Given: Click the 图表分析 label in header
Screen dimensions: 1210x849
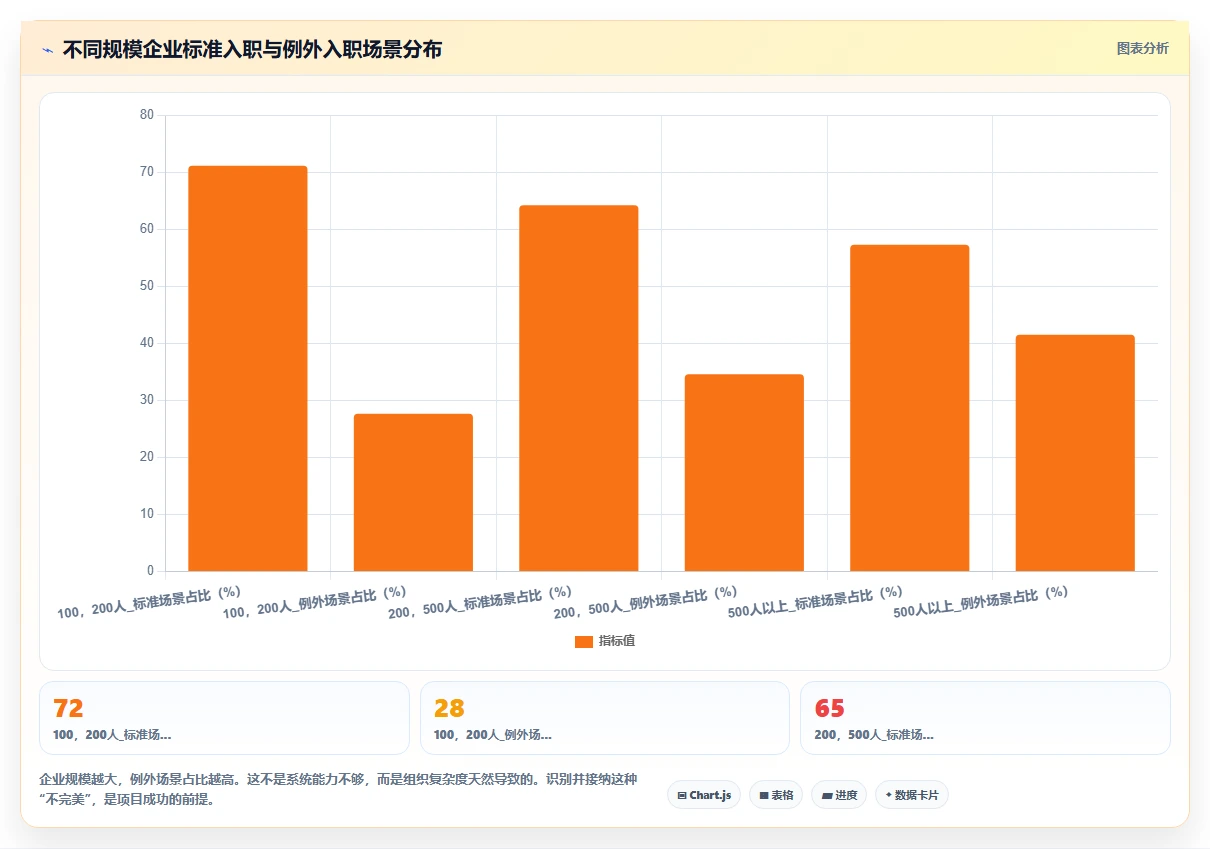Looking at the screenshot, I should coord(1142,48).
